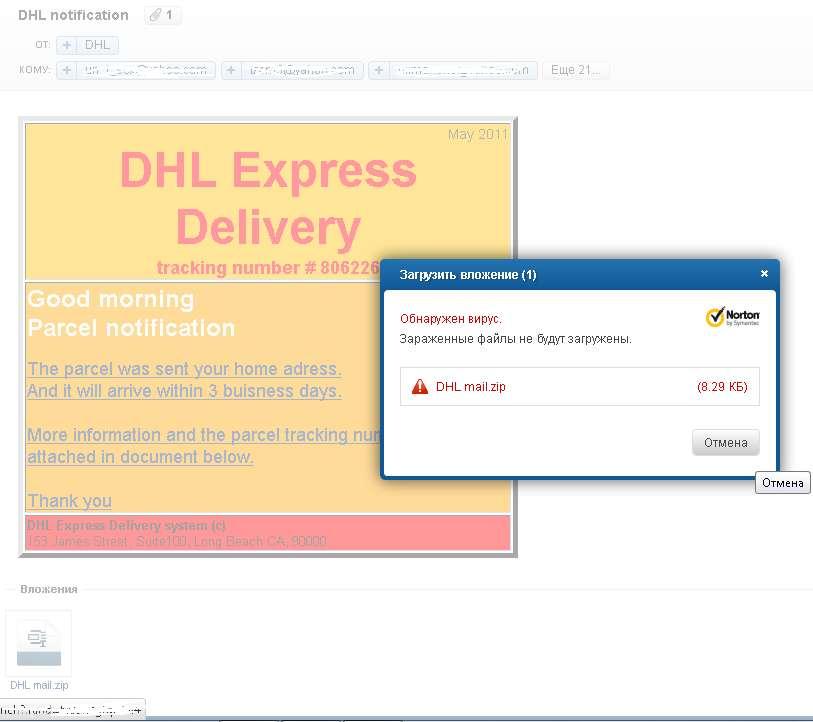This screenshot has height=722, width=813.
Task: Click the 'Обнаружен вирус.' warning text
Action: click(451, 319)
